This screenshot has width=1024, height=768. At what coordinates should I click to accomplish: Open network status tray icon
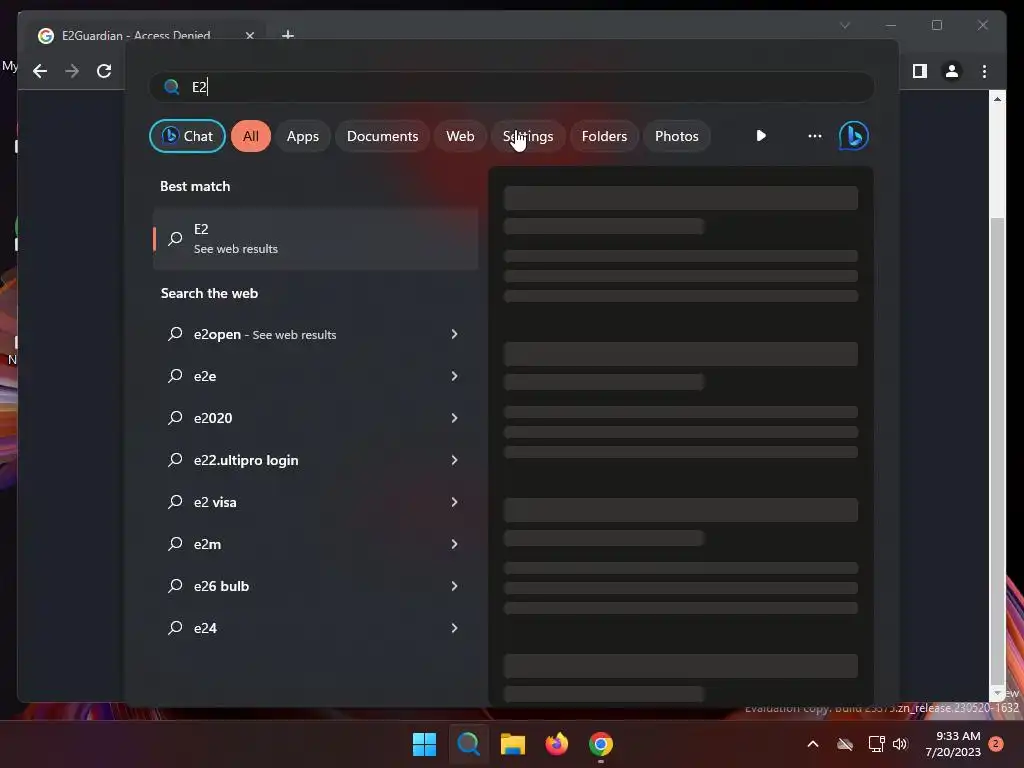(x=876, y=744)
